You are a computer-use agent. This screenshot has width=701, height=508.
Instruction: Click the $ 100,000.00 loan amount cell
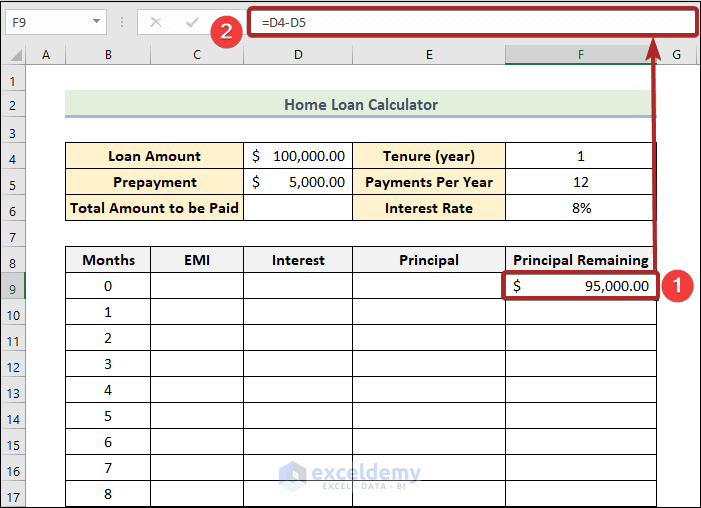[x=298, y=156]
